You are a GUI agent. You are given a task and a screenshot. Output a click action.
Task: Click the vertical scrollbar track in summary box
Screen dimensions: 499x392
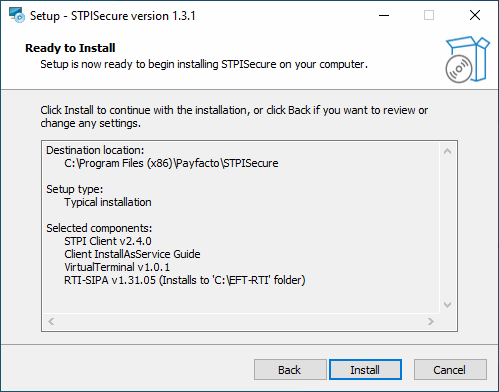[x=448, y=228]
